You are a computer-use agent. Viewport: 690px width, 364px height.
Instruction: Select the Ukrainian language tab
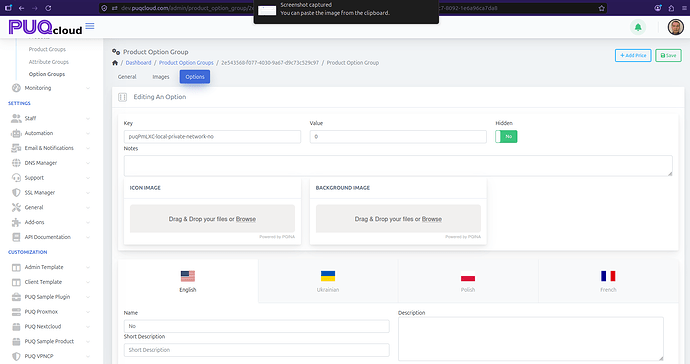tap(328, 281)
